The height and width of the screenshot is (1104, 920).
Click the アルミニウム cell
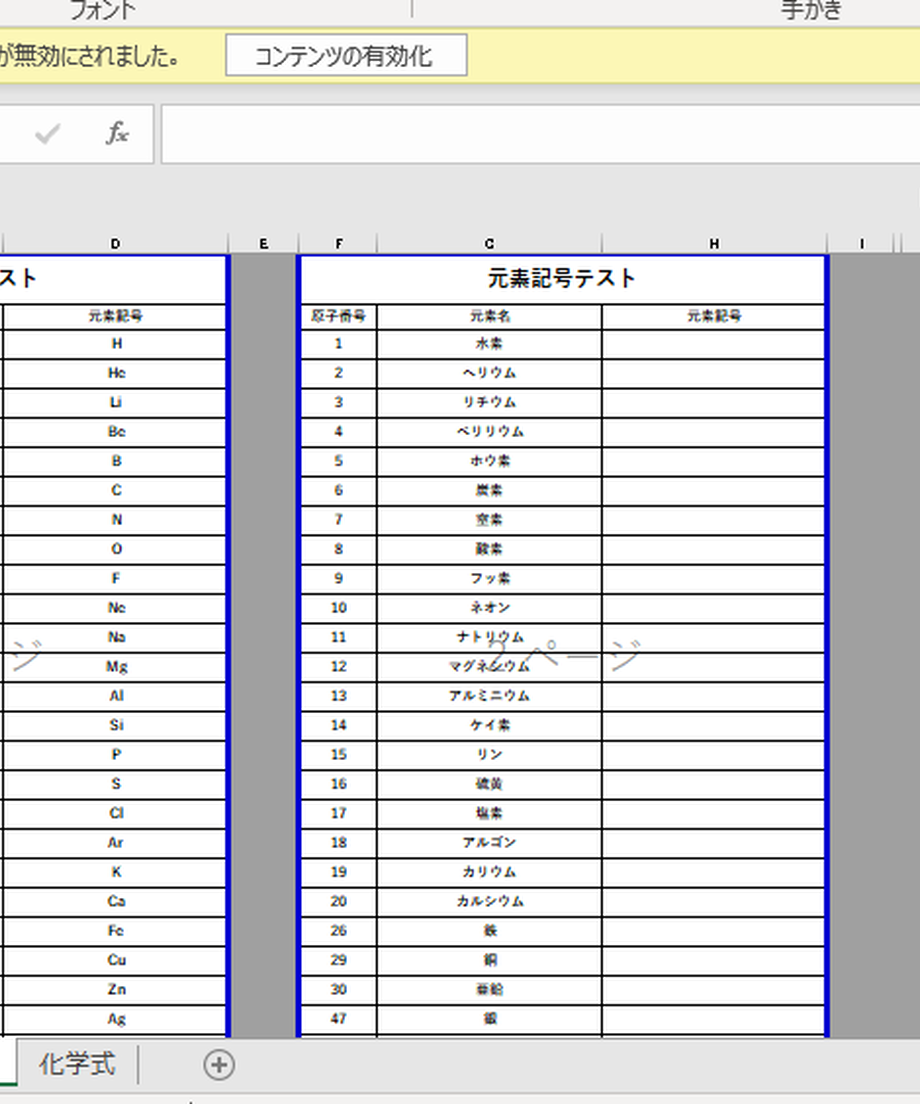point(489,696)
